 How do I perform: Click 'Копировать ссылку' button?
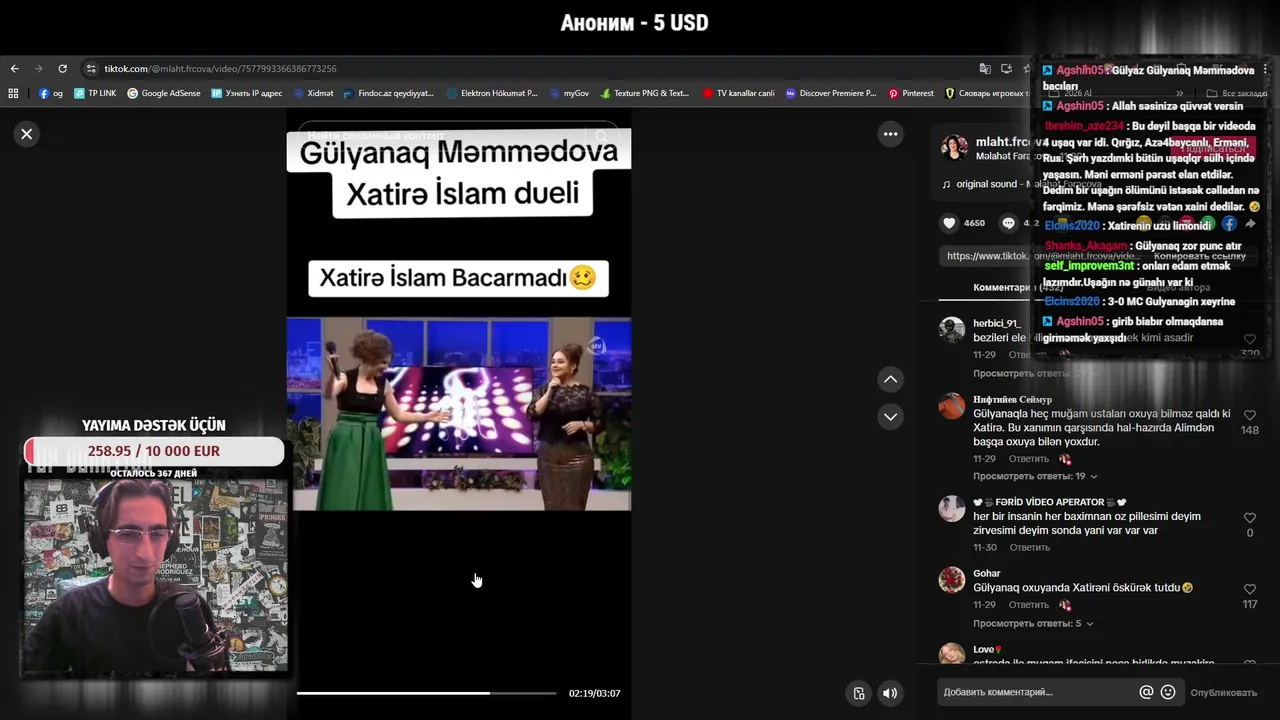pyautogui.click(x=1200, y=256)
